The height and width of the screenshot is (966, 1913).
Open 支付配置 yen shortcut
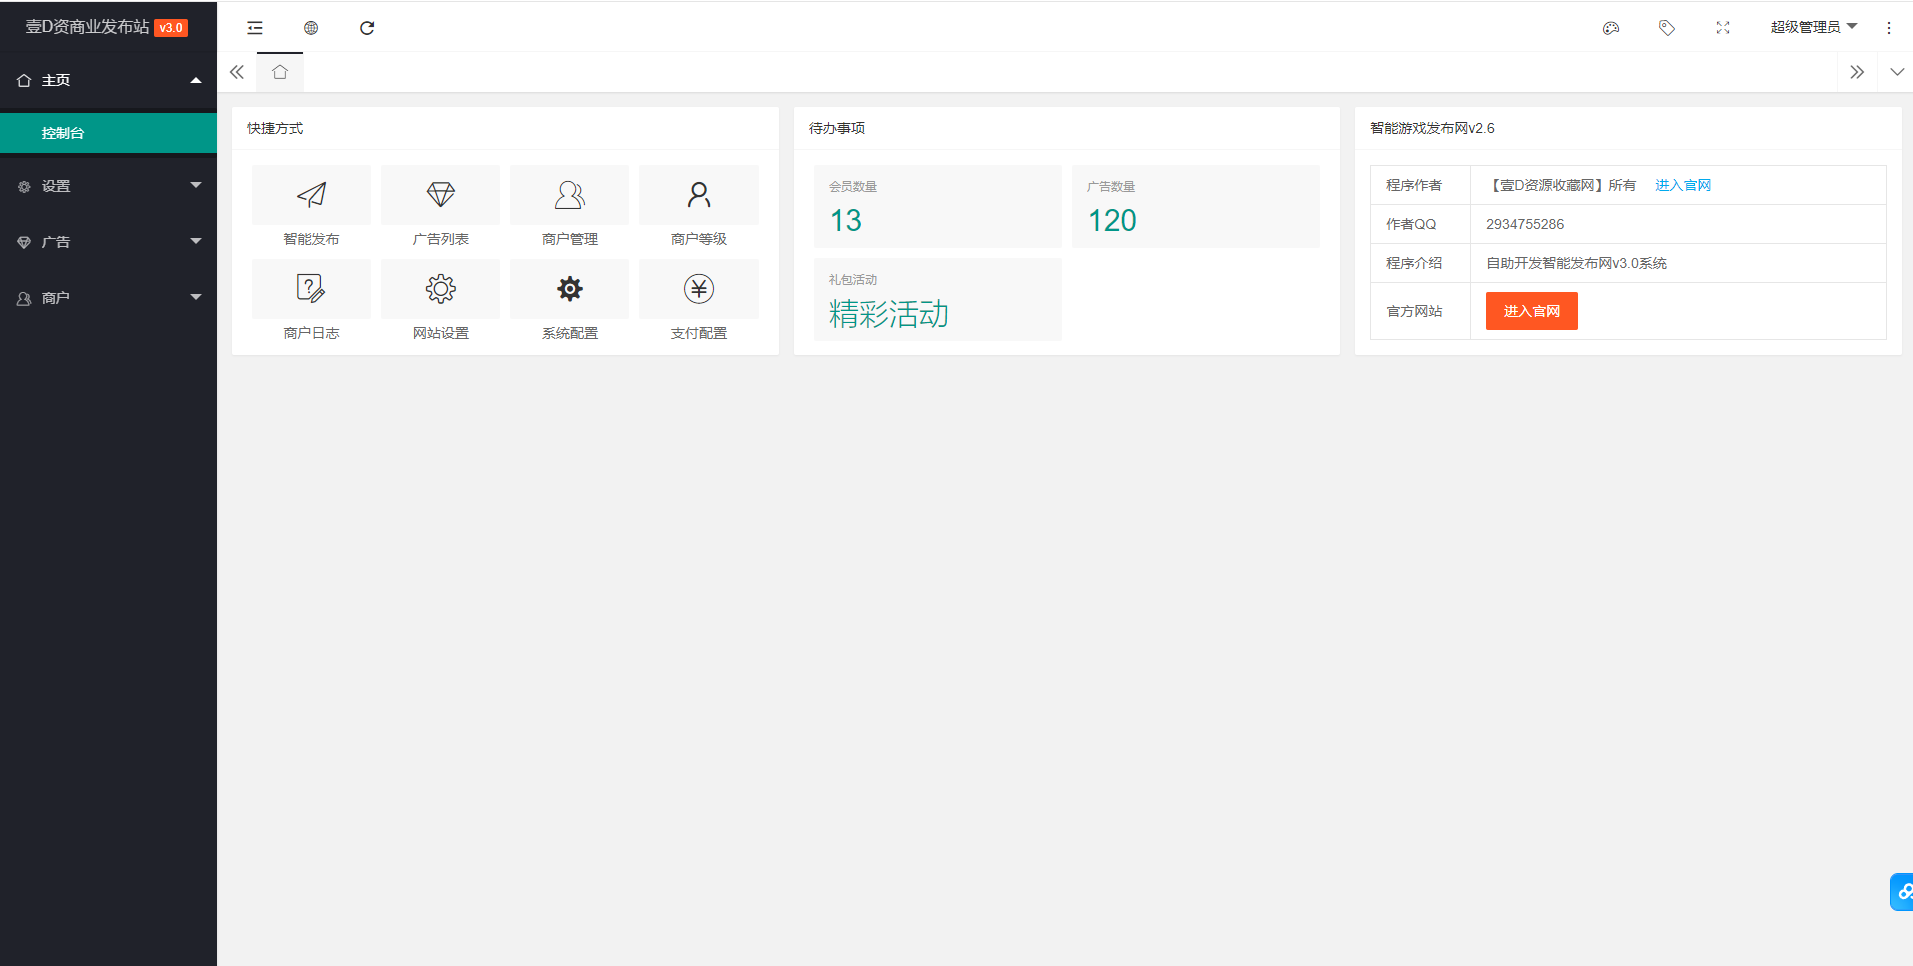[699, 301]
